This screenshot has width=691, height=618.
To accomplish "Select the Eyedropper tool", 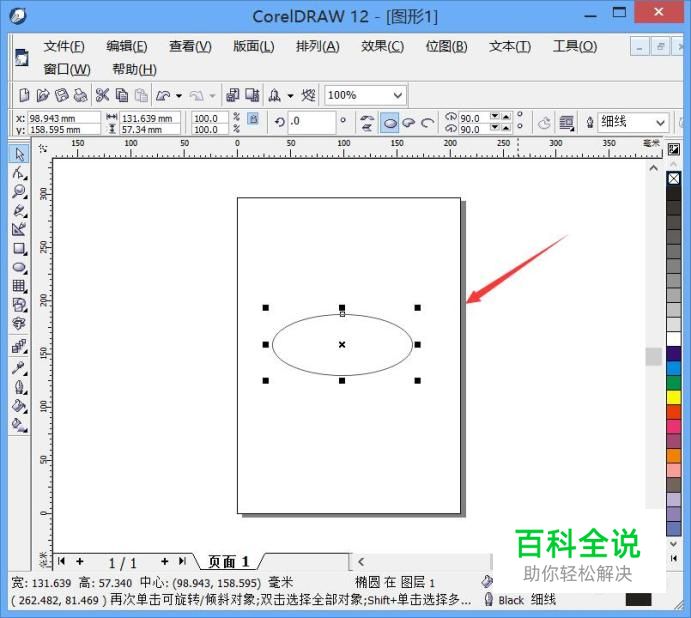I will (x=19, y=368).
